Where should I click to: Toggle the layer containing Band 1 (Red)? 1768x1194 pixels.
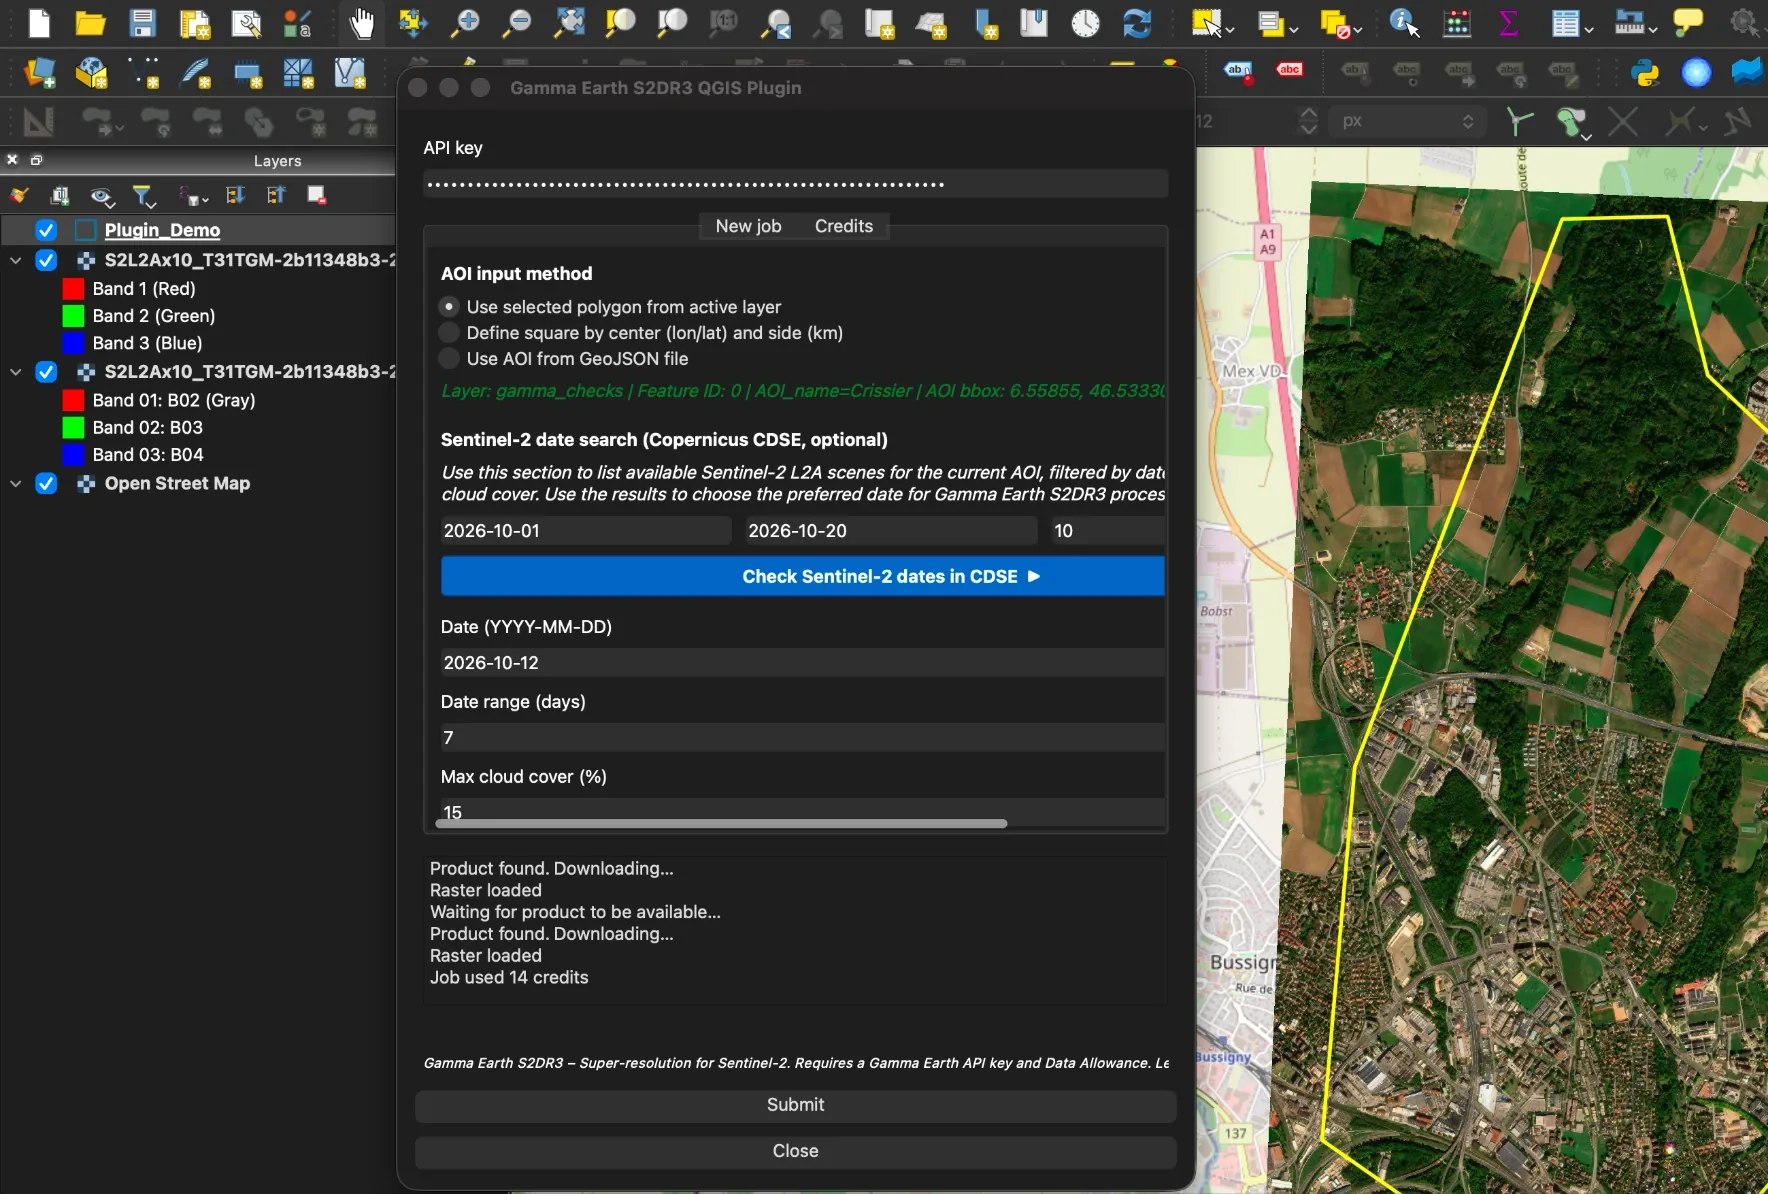click(46, 260)
